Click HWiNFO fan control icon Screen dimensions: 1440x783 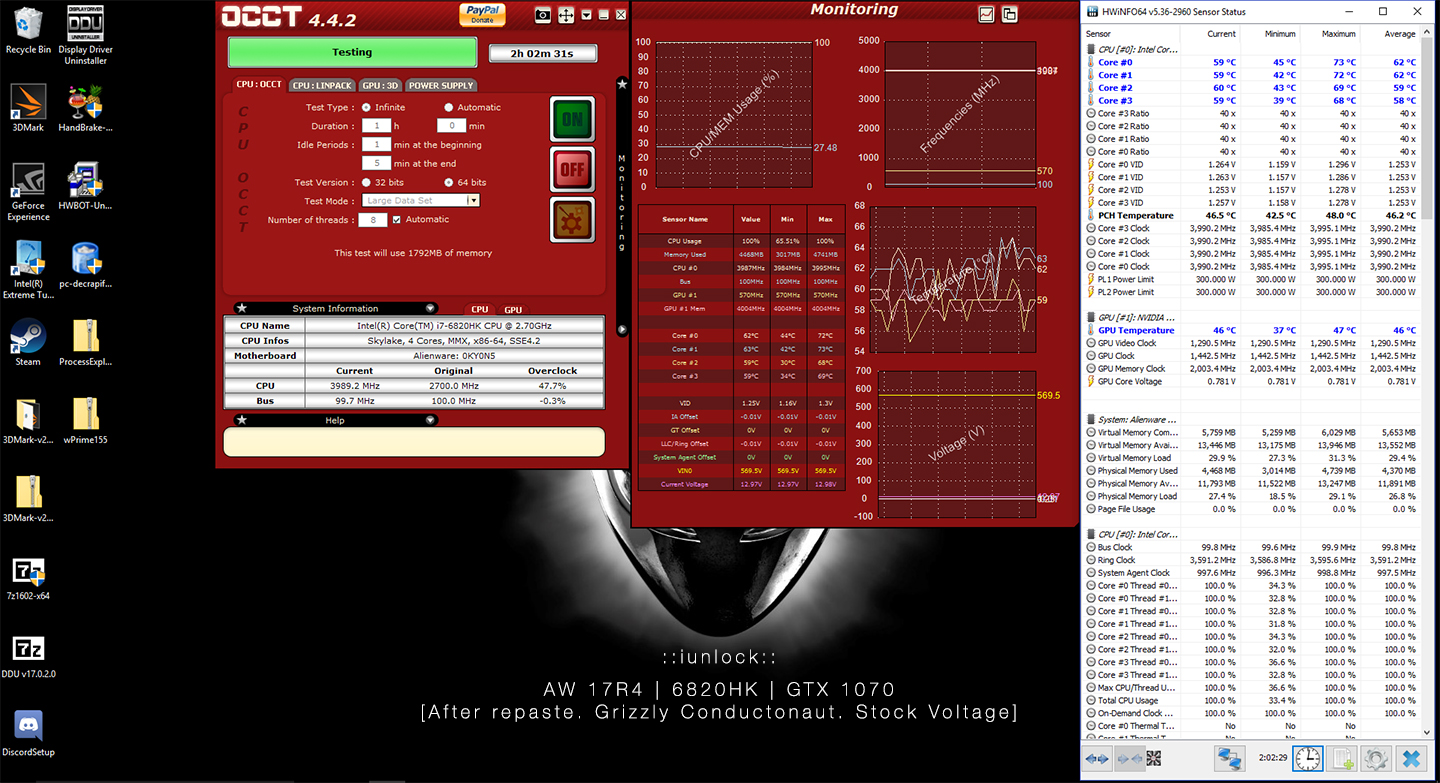pyautogui.click(x=1153, y=759)
